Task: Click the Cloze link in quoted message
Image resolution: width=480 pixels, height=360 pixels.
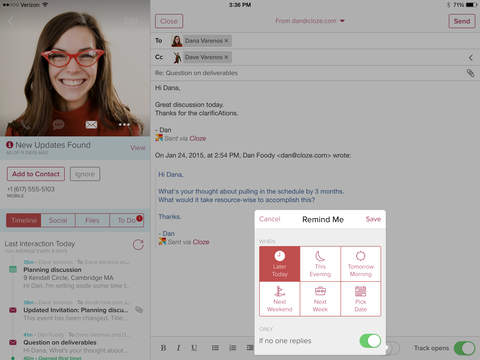Action: [x=201, y=242]
